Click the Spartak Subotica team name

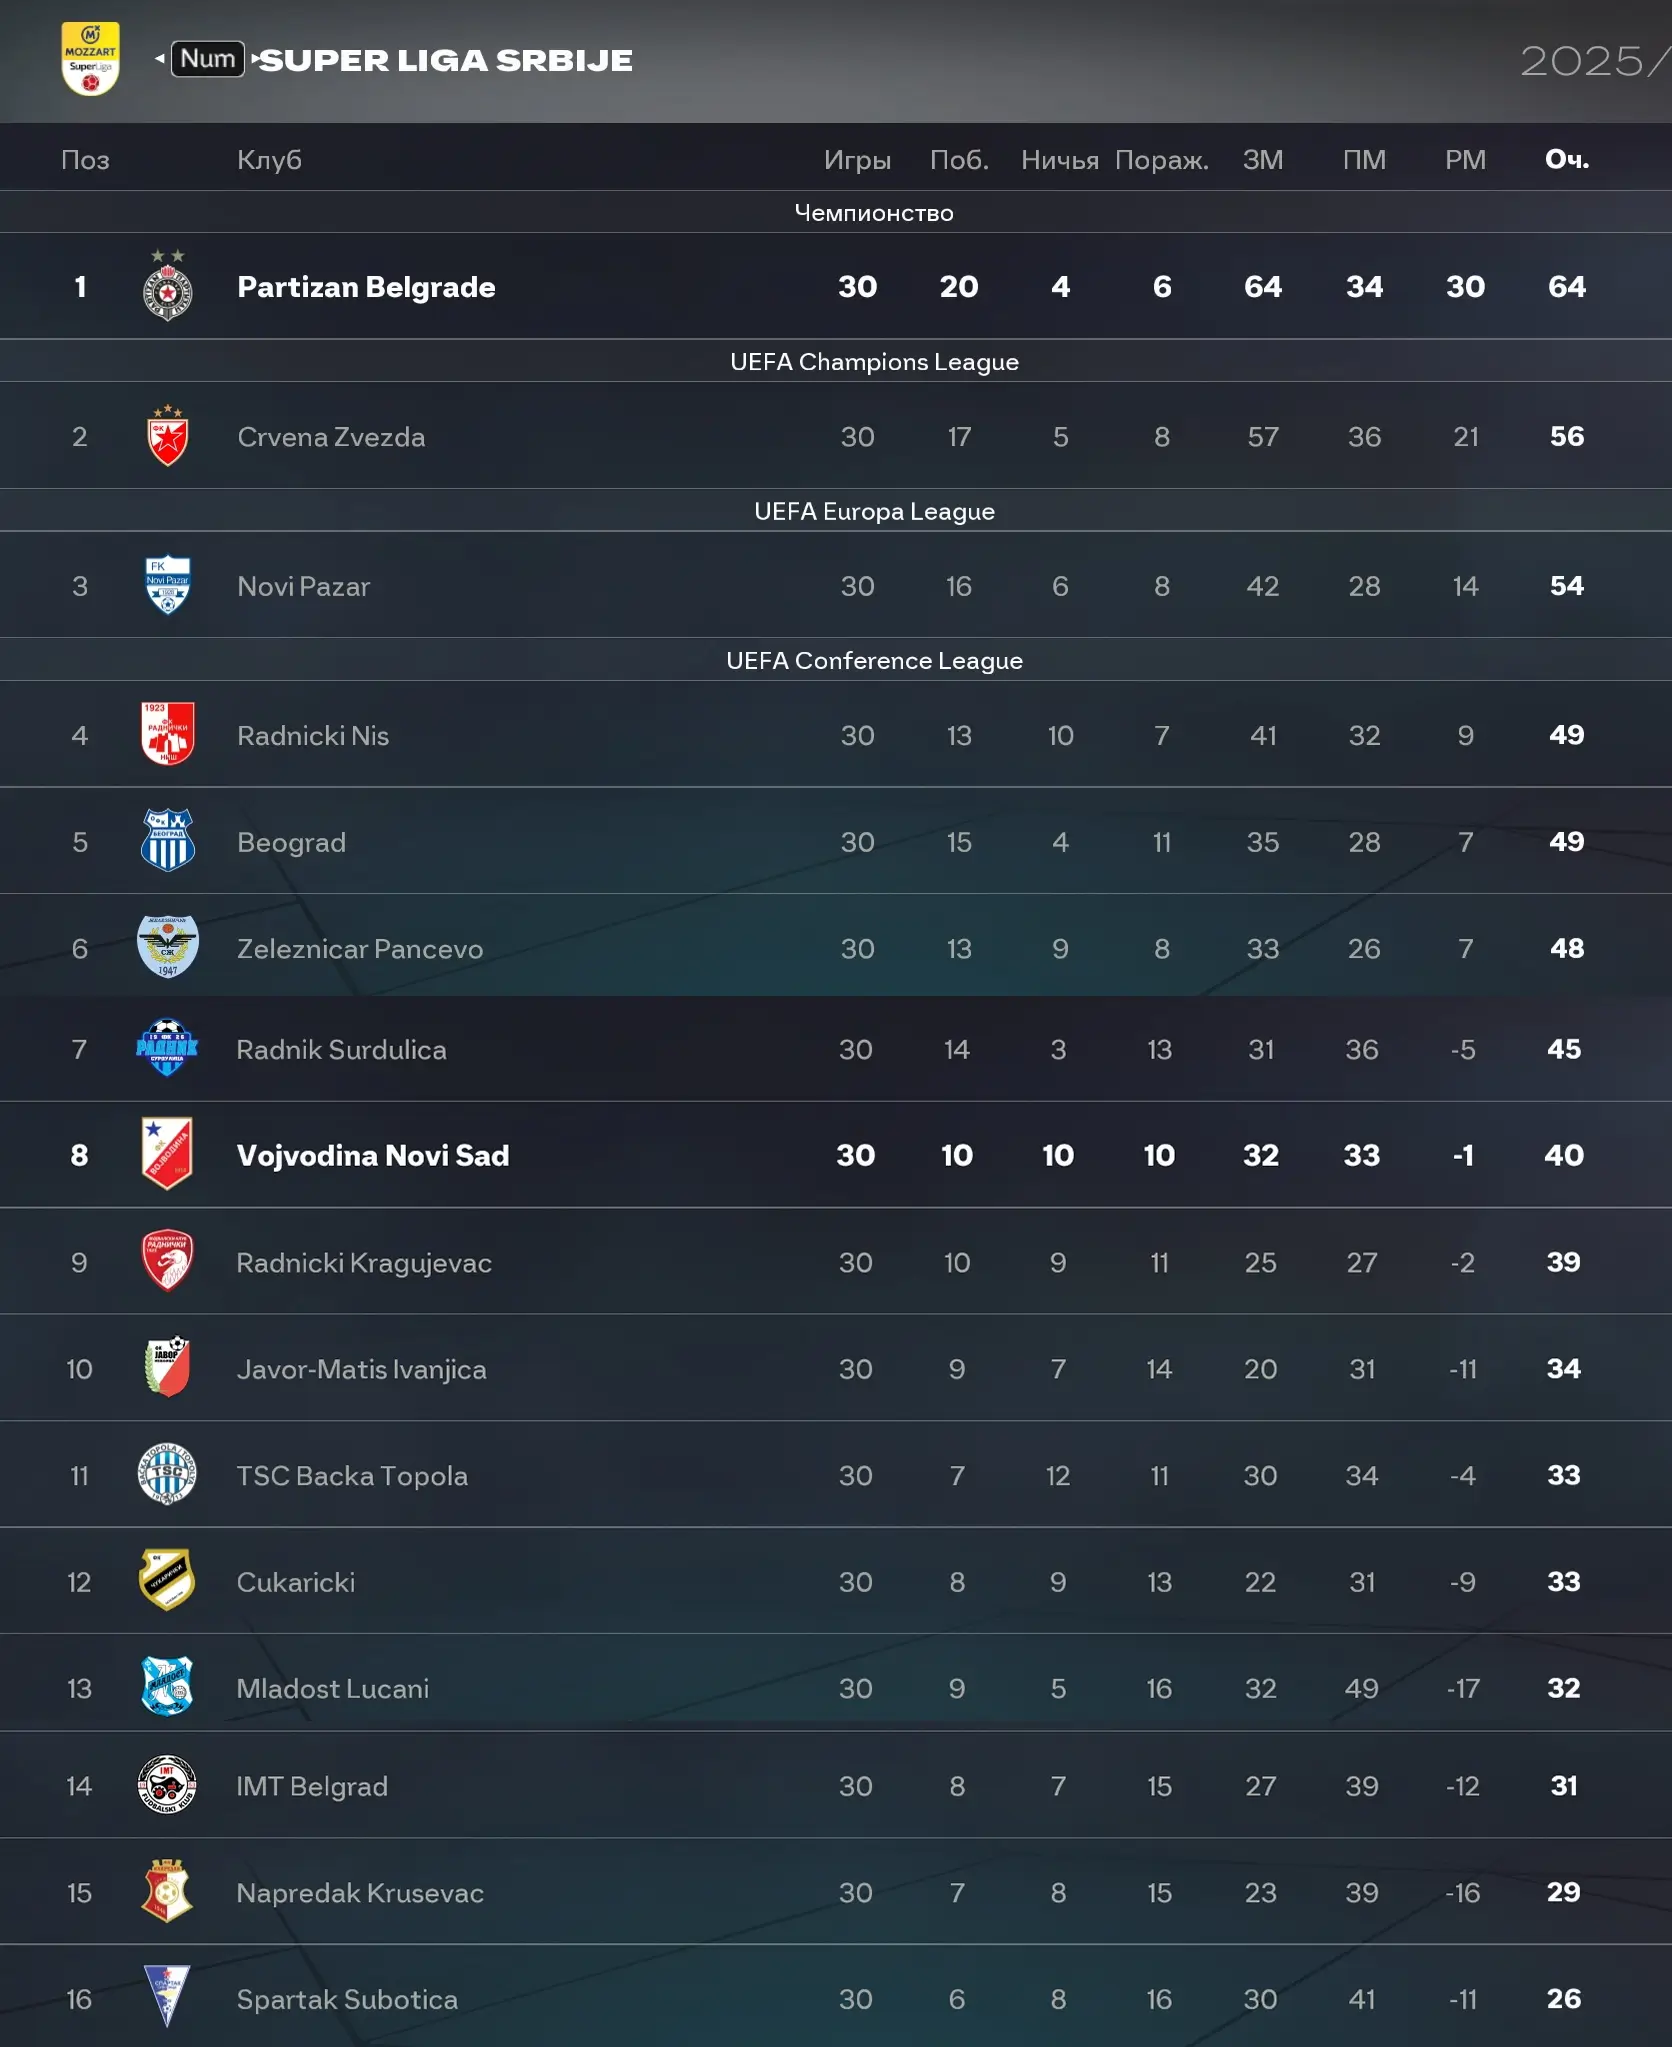pos(347,1999)
